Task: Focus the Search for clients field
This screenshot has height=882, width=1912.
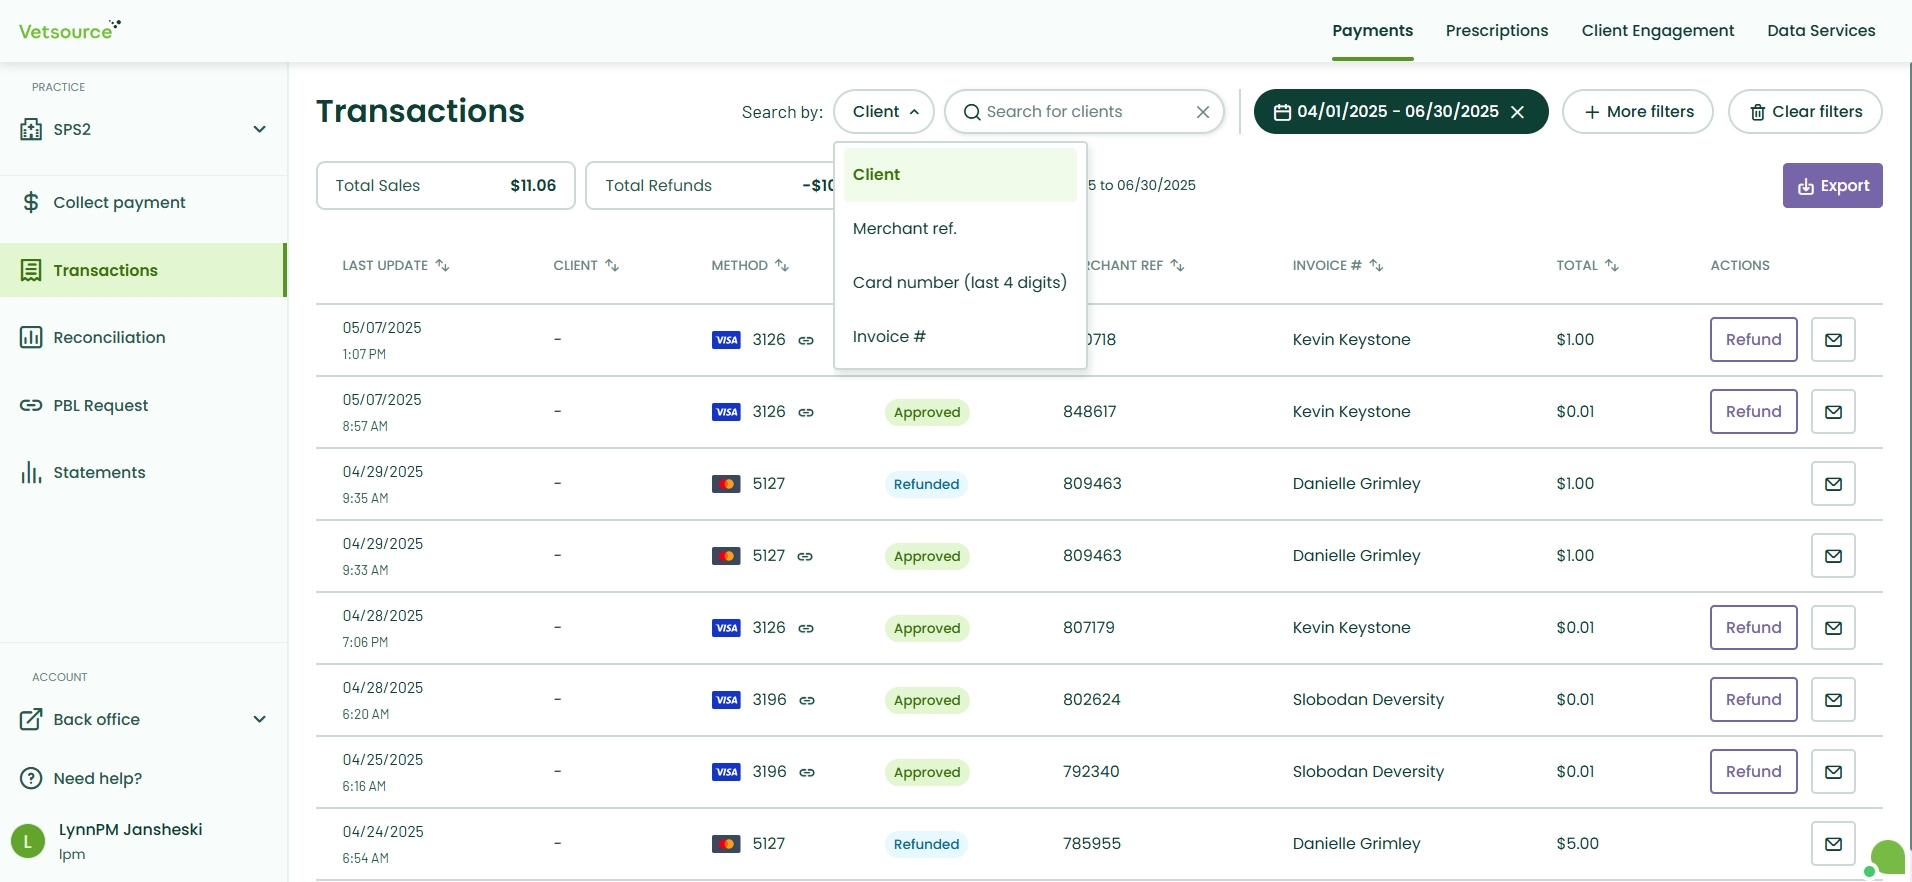Action: (1083, 112)
